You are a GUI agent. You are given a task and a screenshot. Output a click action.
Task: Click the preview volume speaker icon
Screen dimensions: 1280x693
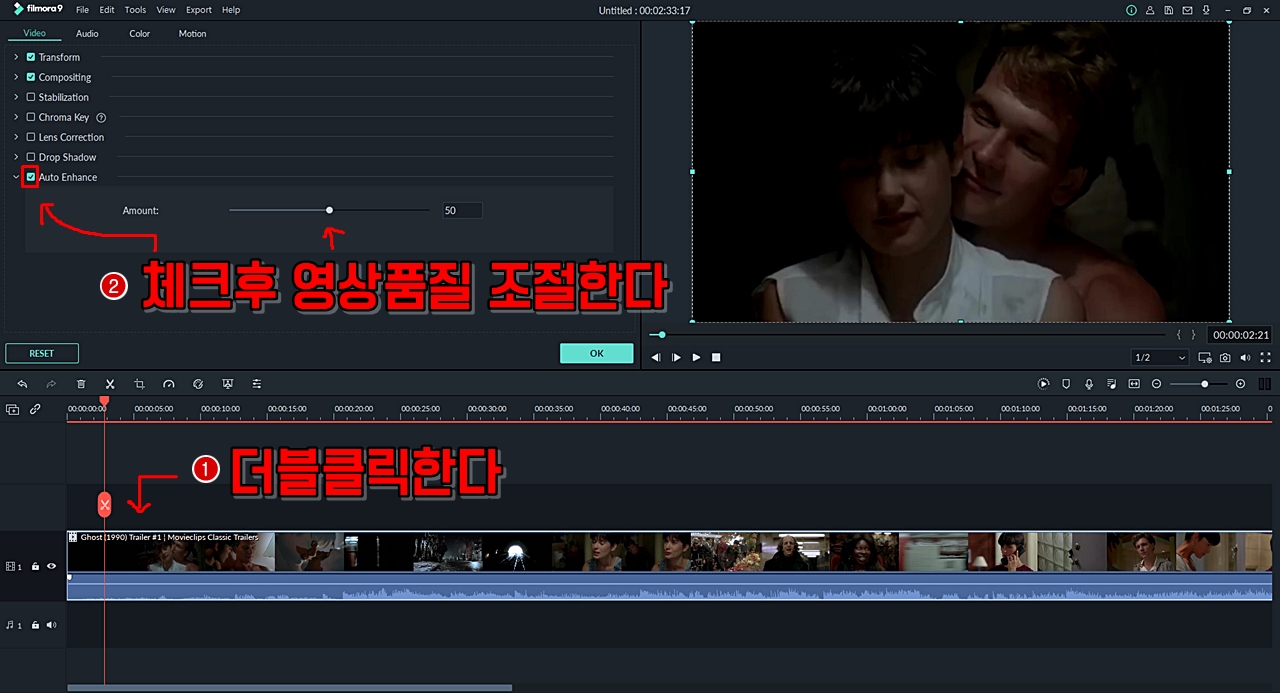1245,357
